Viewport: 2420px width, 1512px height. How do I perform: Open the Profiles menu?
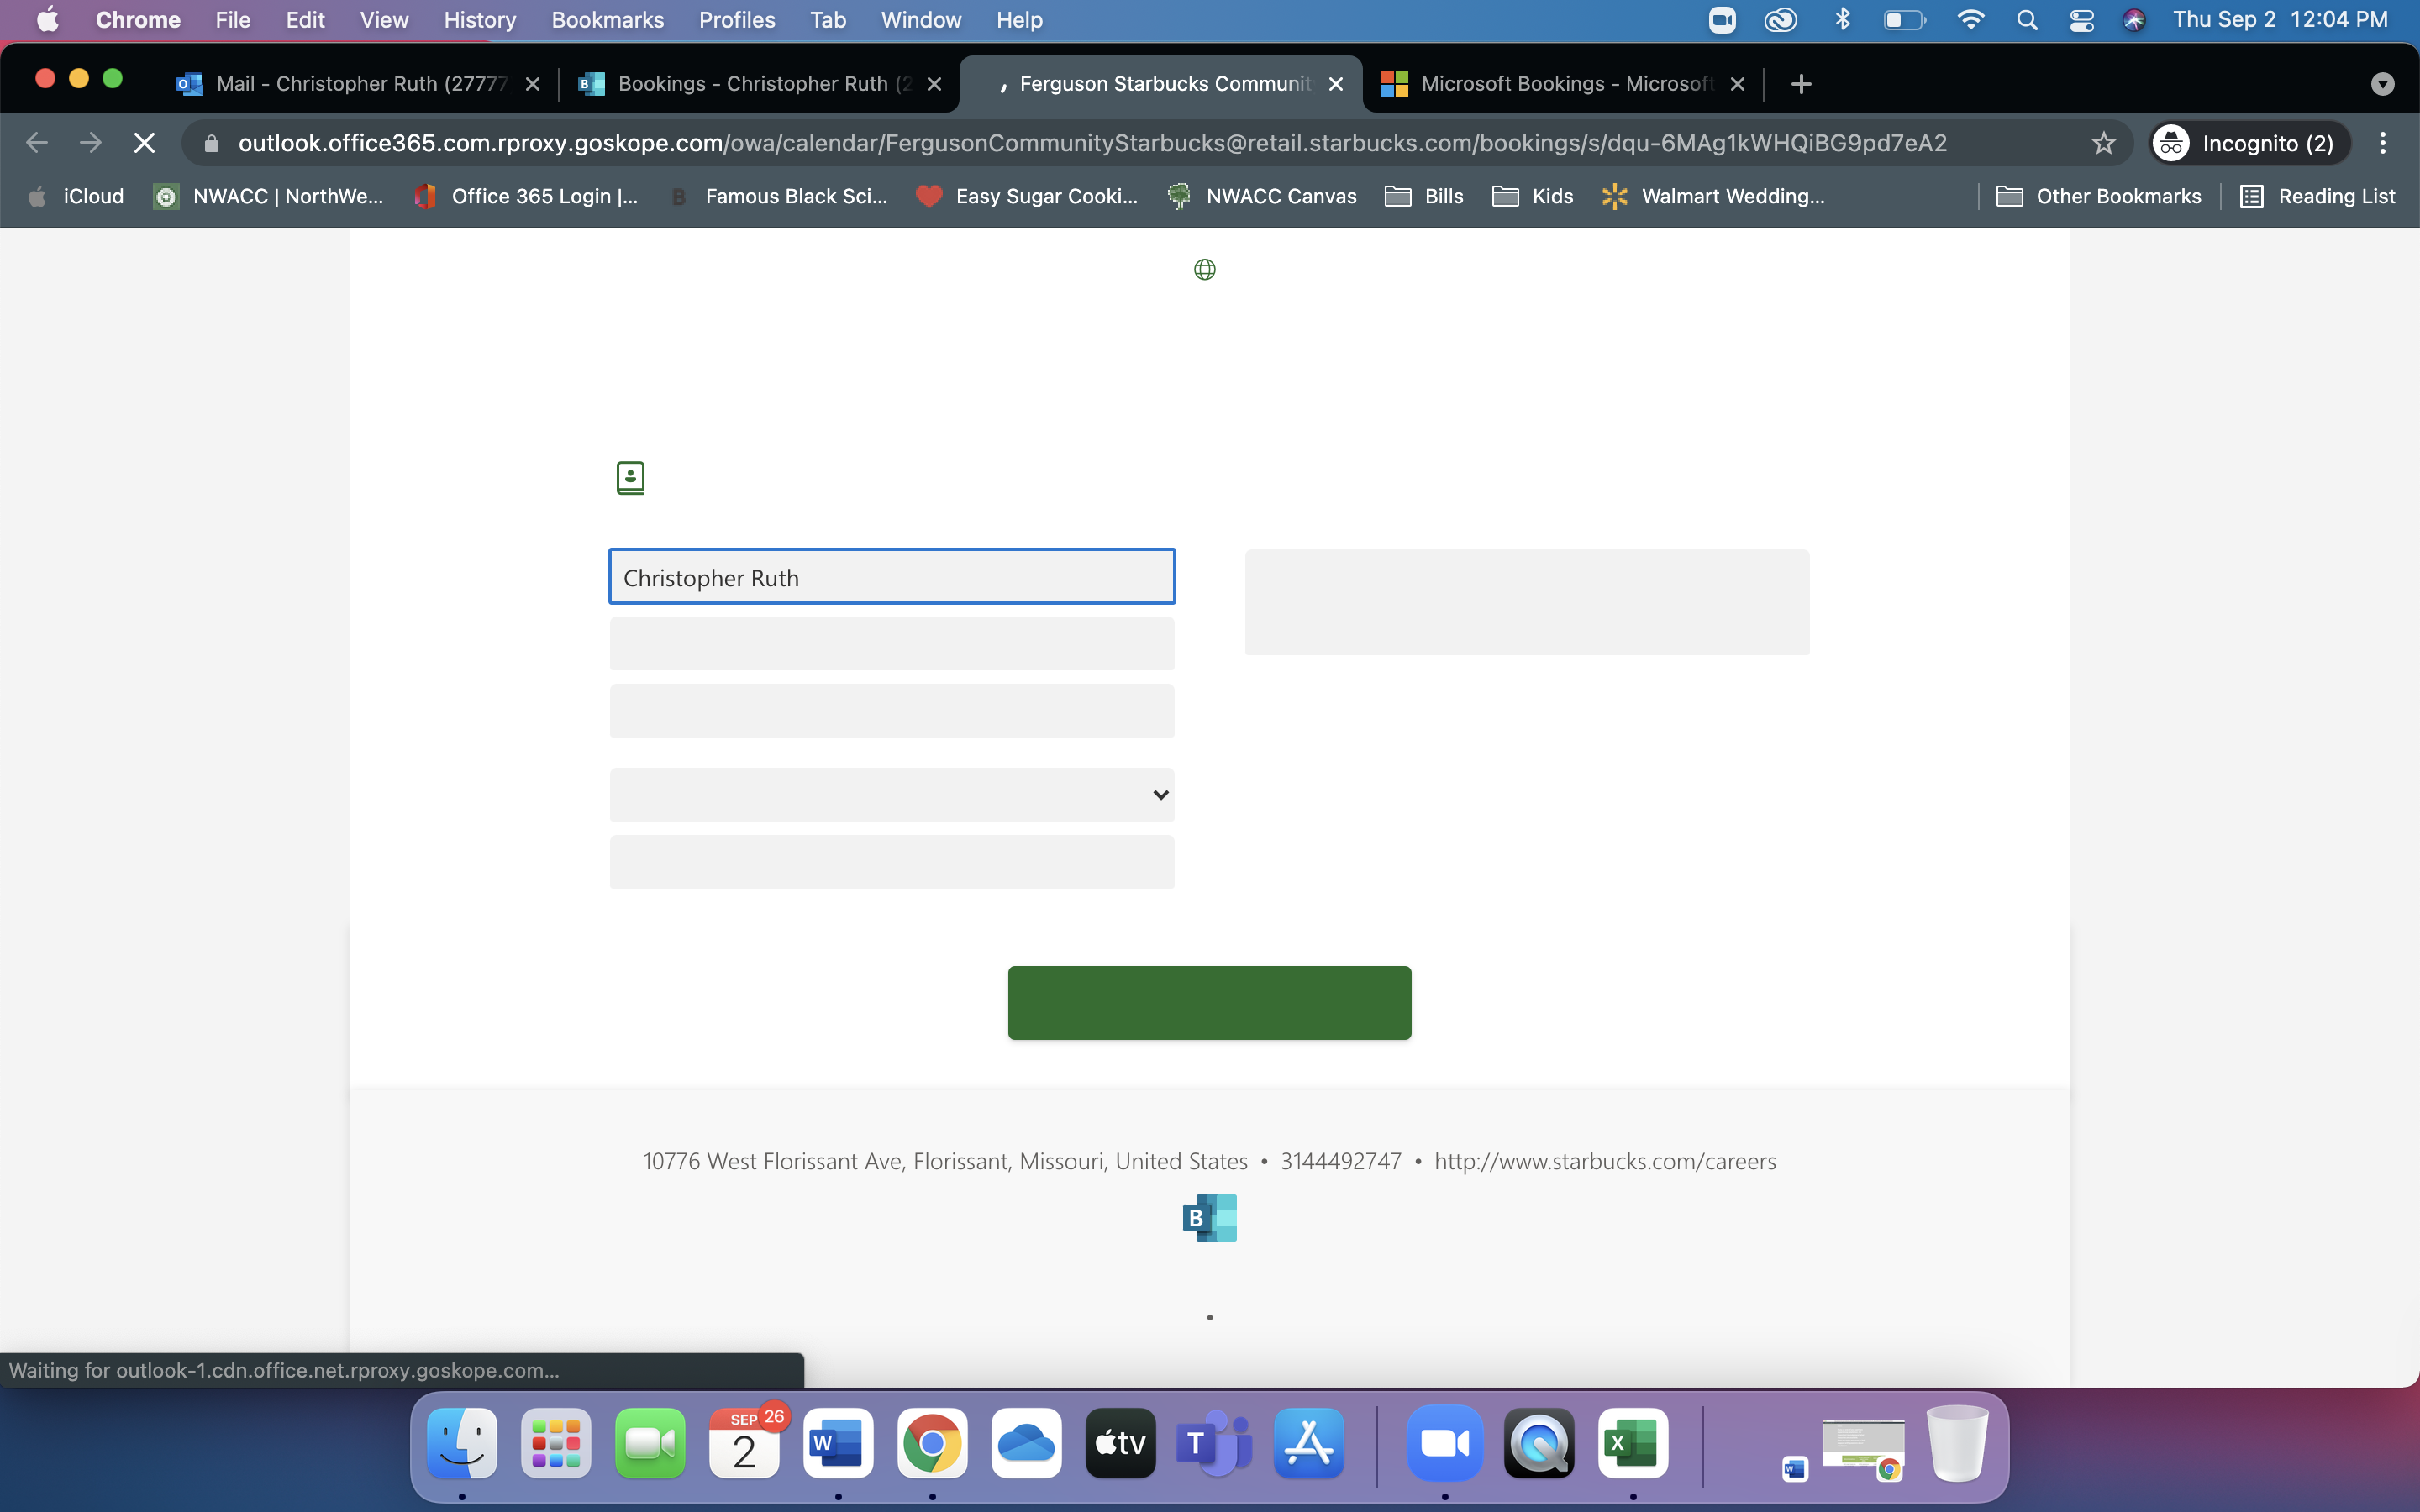click(737, 20)
